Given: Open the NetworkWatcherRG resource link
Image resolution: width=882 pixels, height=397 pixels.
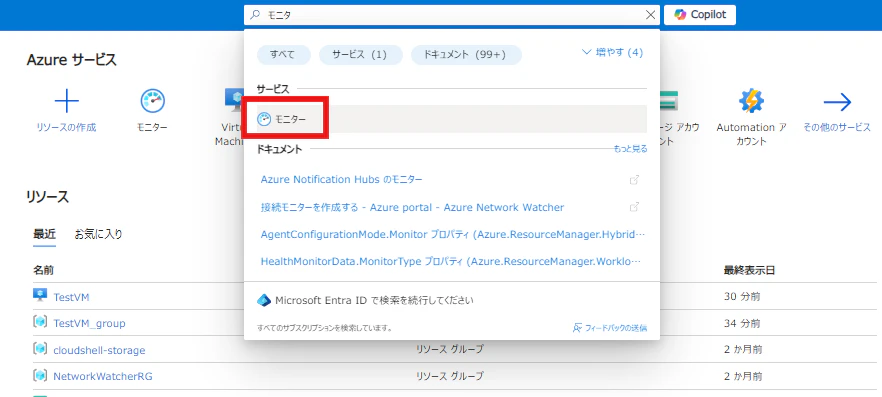Looking at the screenshot, I should [x=103, y=376].
